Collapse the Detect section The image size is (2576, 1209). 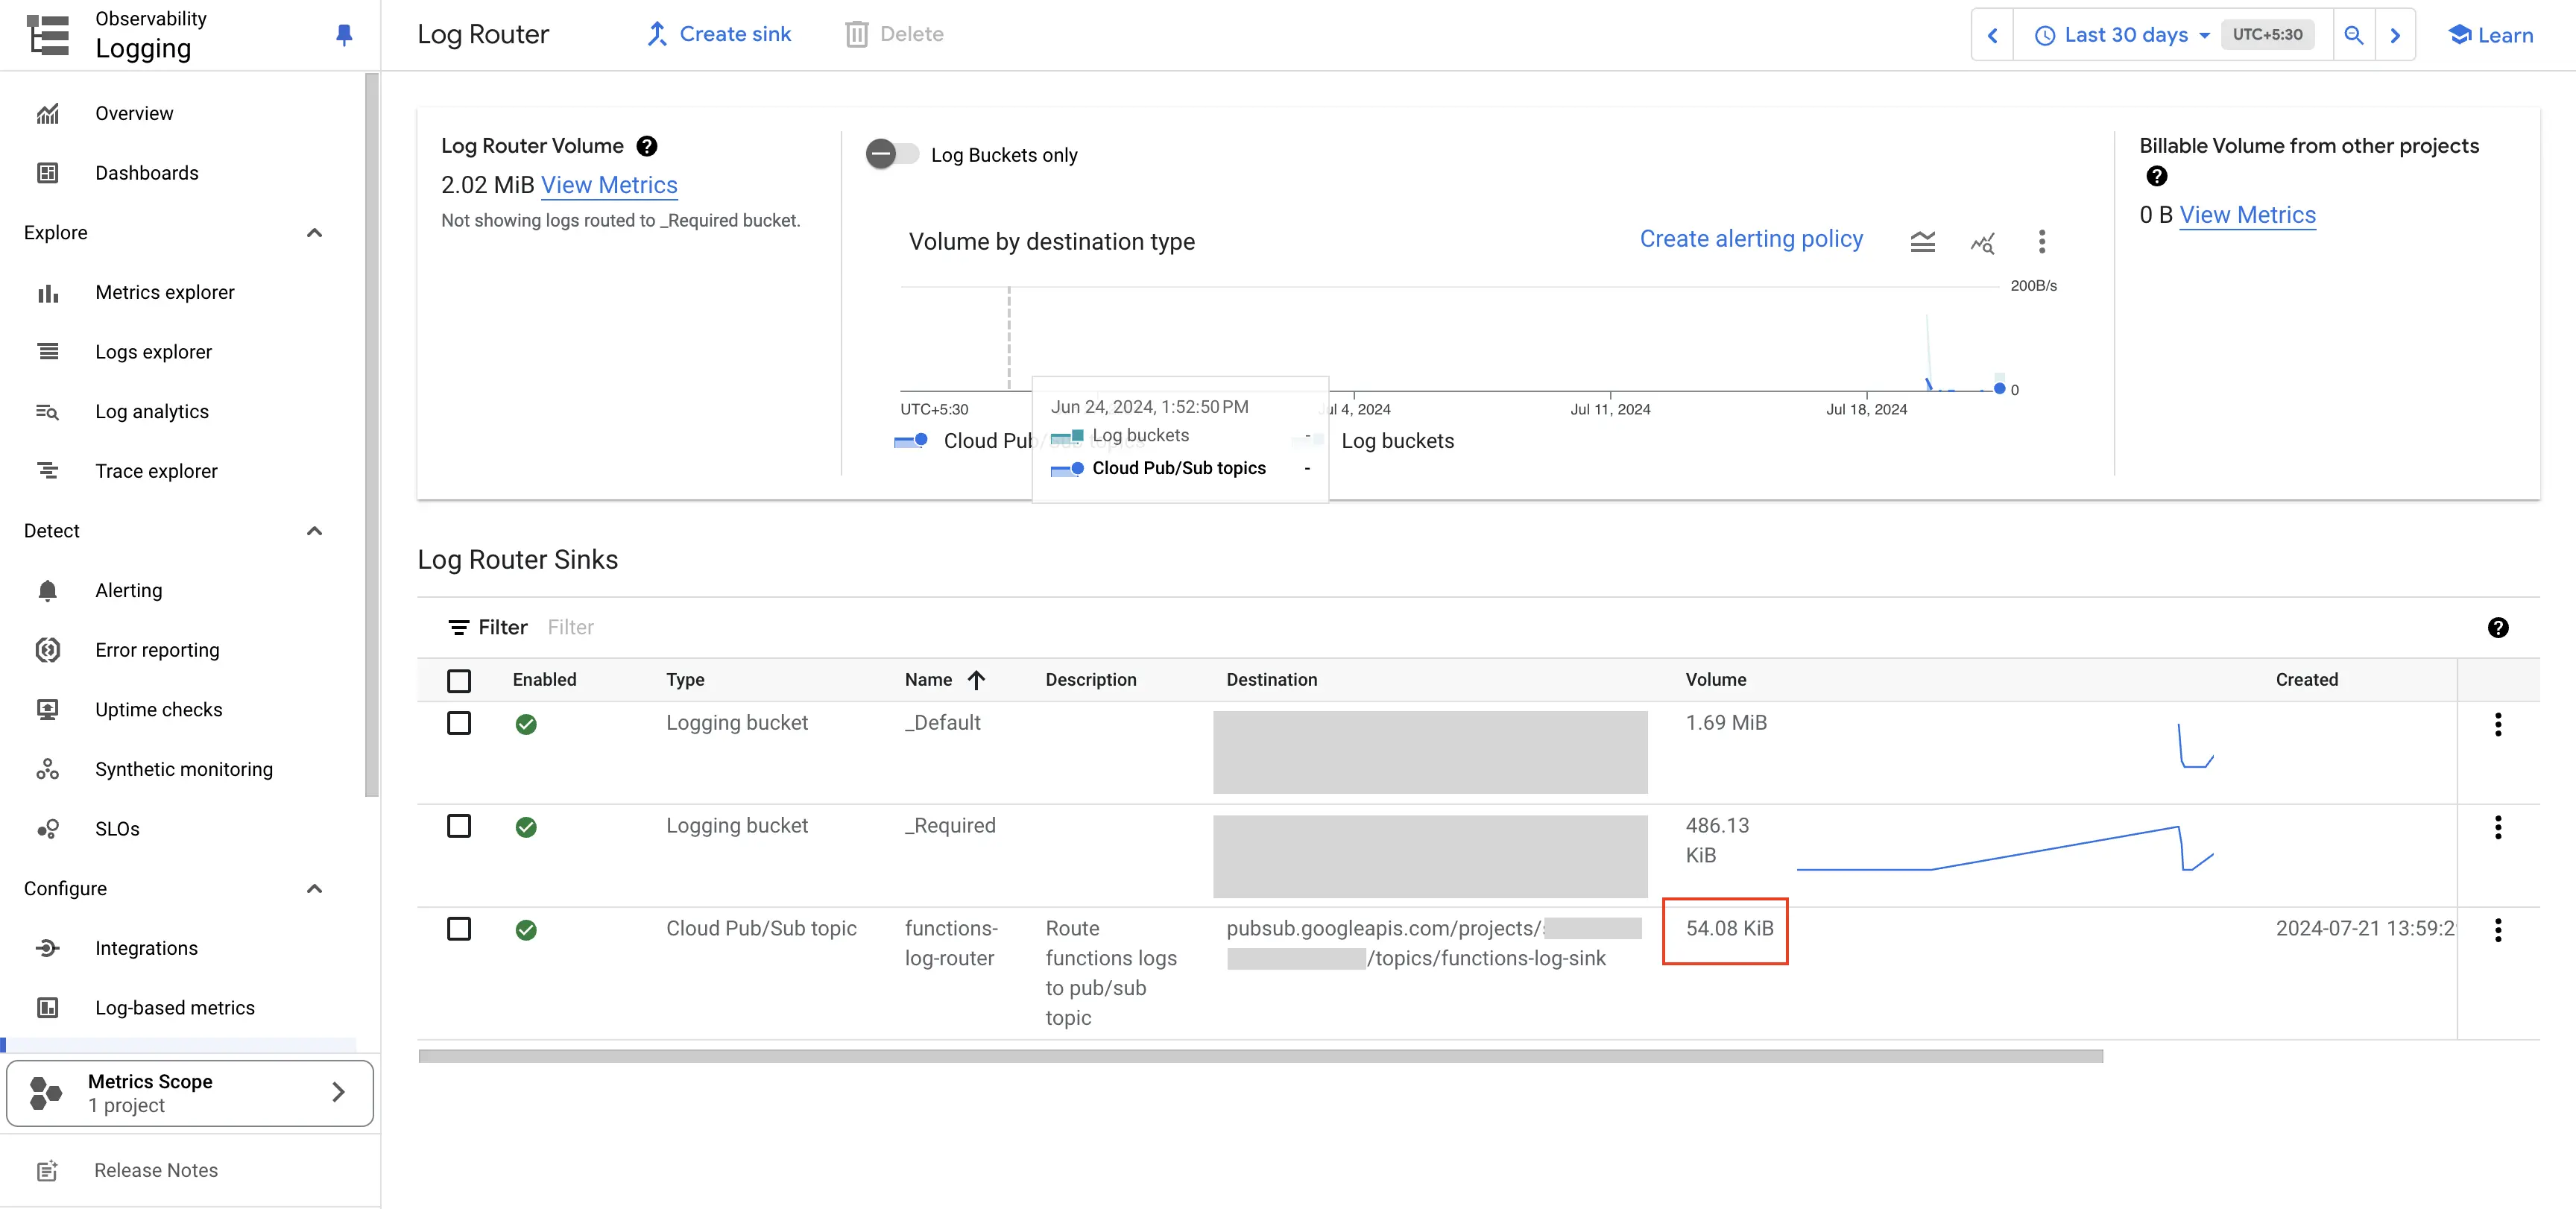314,530
